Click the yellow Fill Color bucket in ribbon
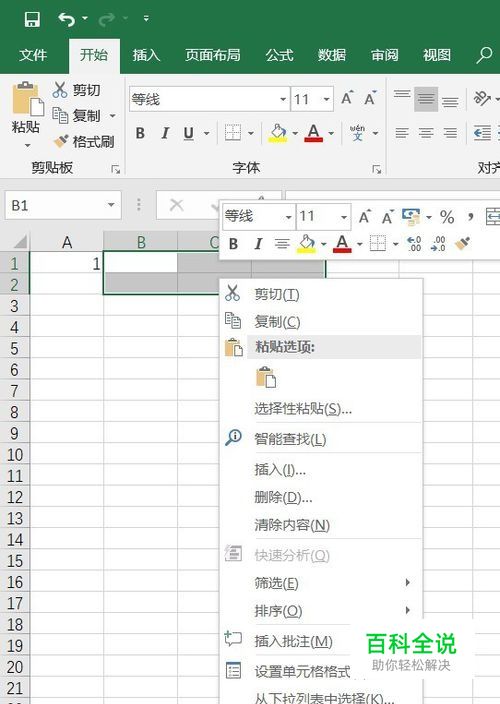The width and height of the screenshot is (500, 704). point(278,133)
